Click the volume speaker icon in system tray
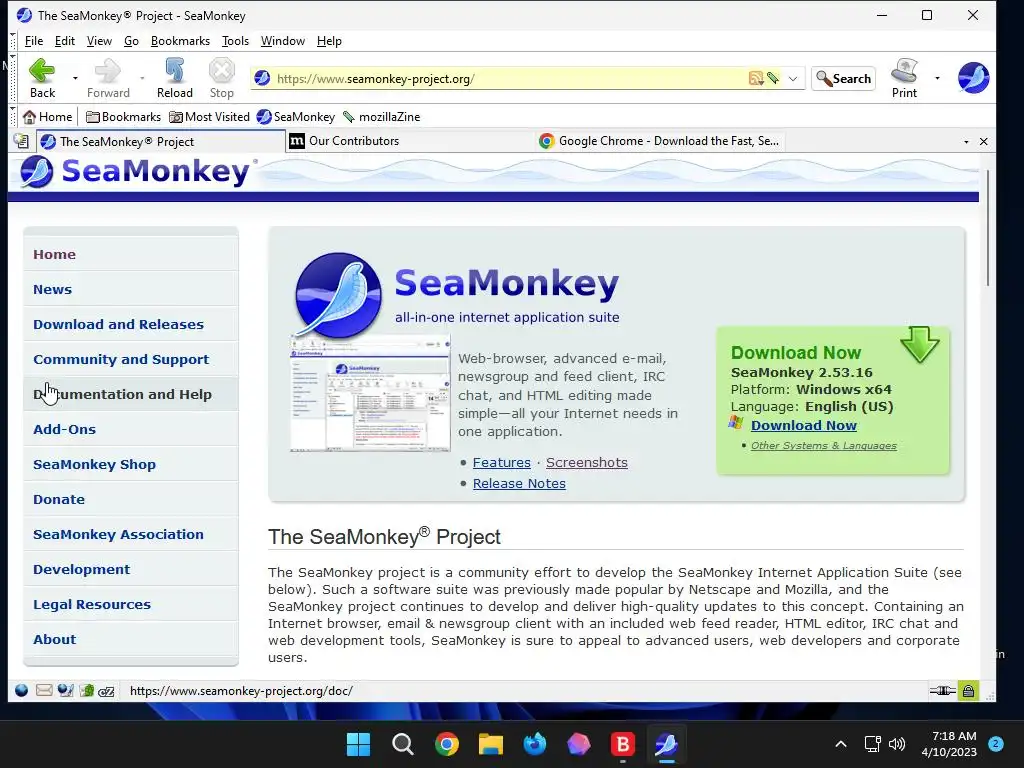Viewport: 1024px width, 768px height. coord(897,744)
